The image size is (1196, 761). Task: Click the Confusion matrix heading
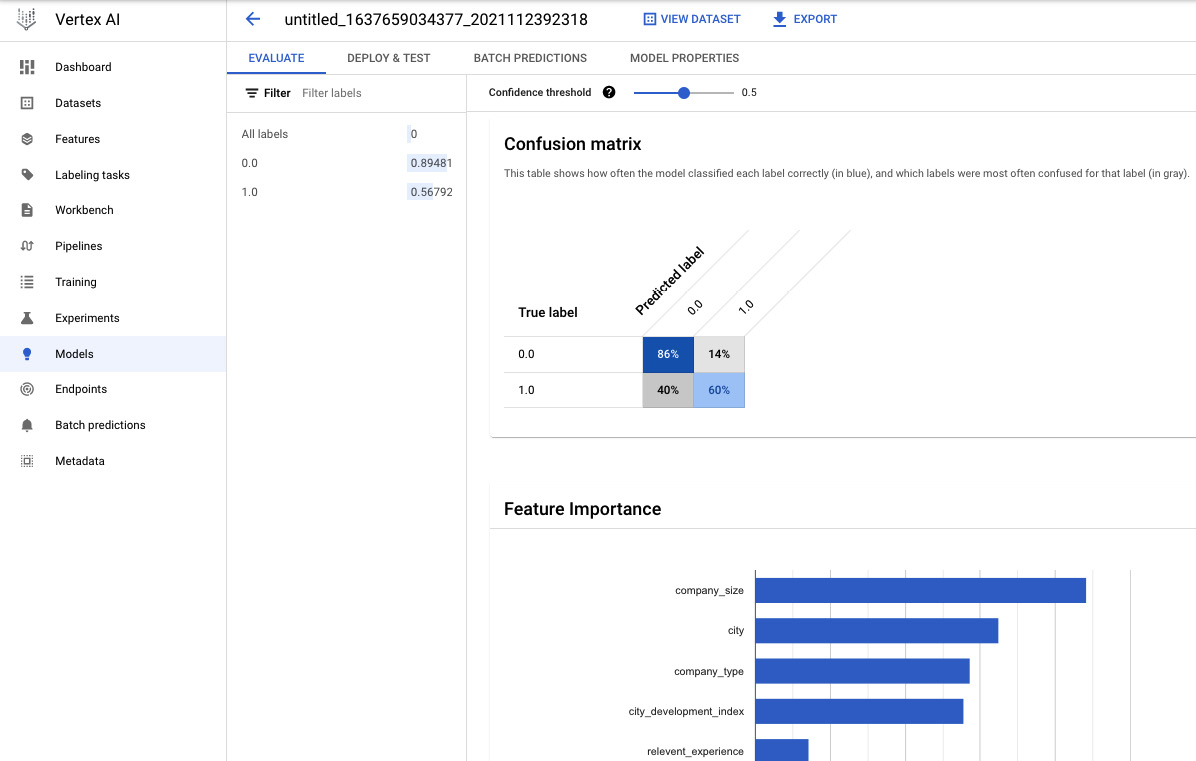click(x=573, y=144)
